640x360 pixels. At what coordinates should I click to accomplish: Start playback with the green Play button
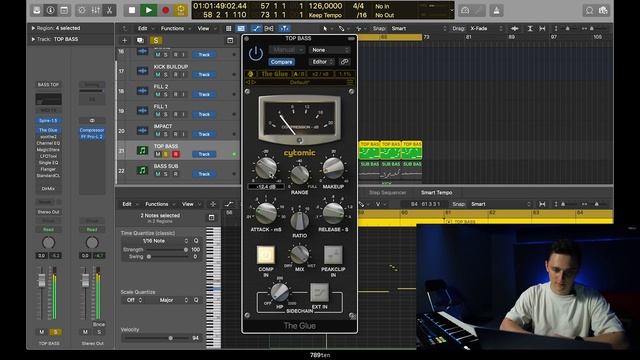tap(149, 10)
